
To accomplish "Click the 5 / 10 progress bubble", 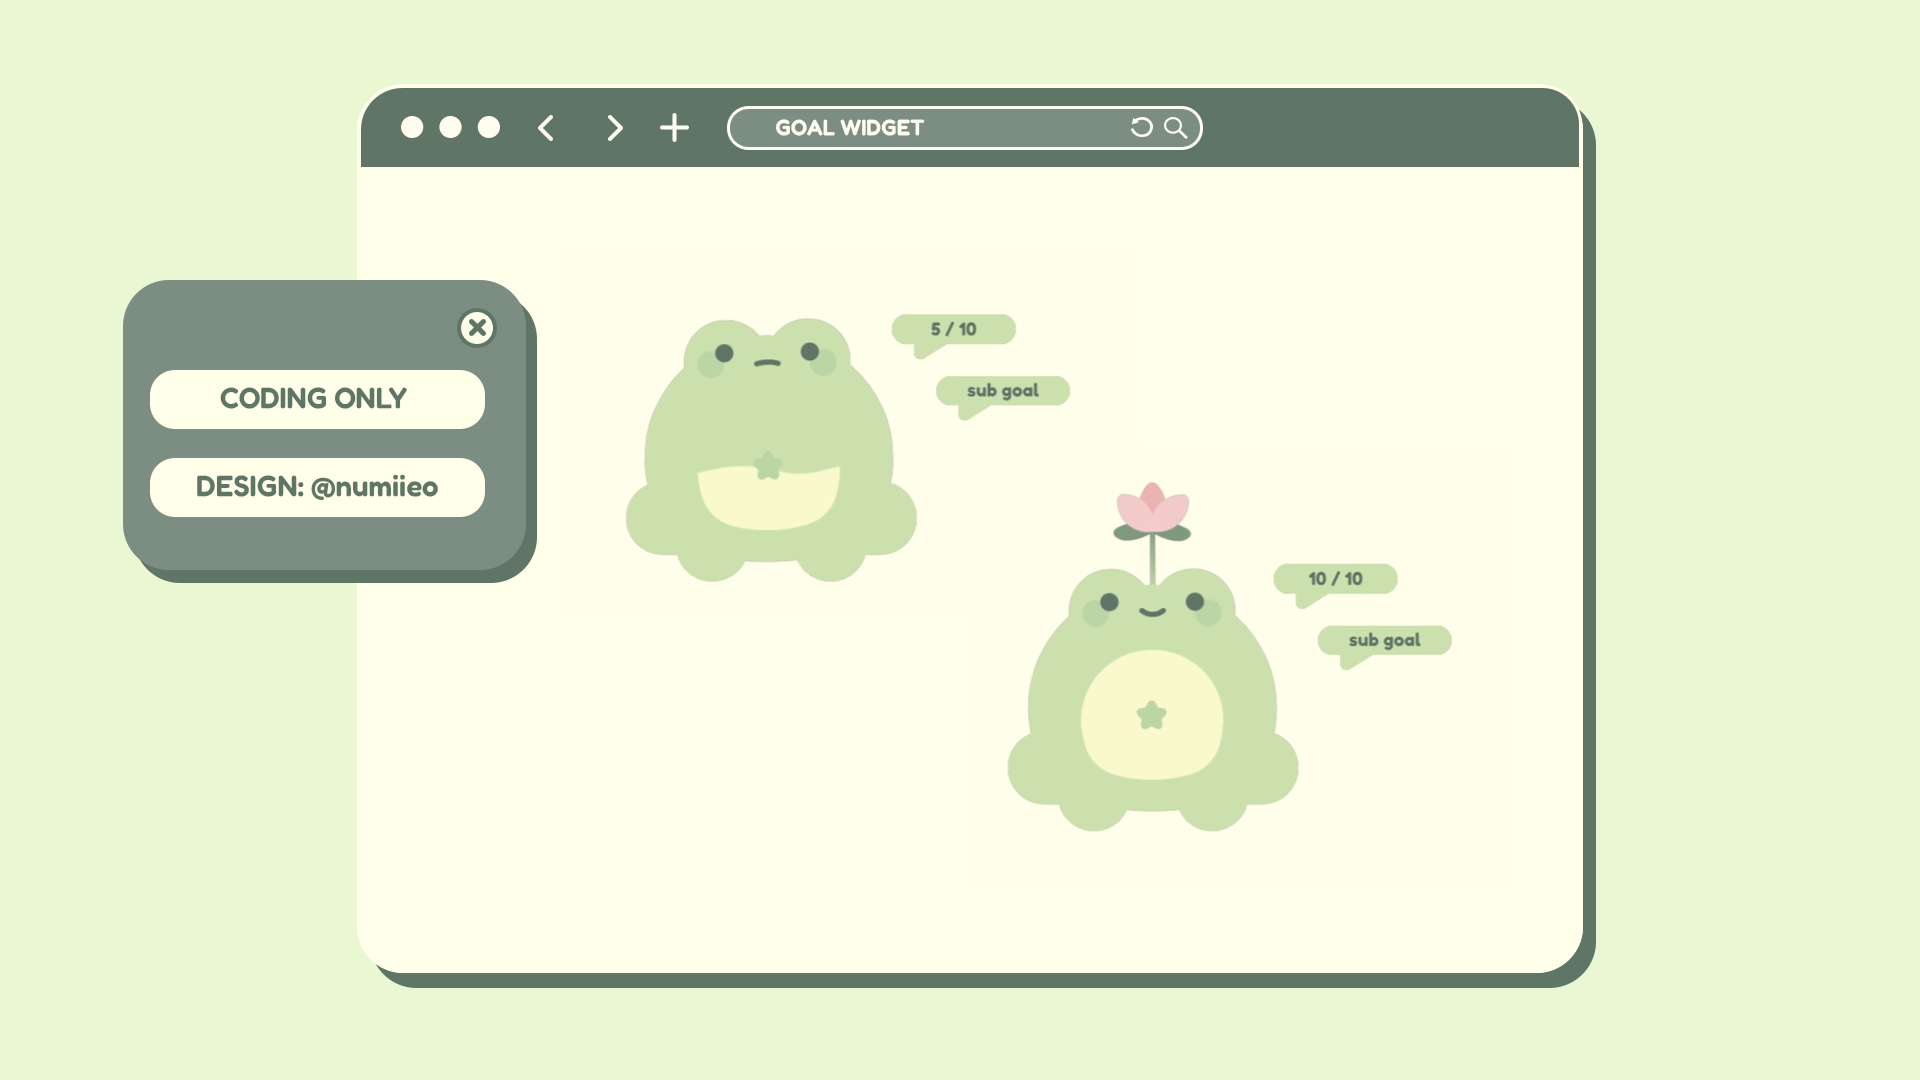I will [953, 329].
